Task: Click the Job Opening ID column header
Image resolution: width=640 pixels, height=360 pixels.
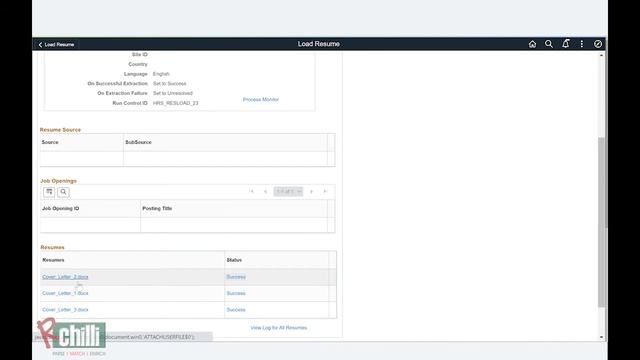Action: pyautogui.click(x=61, y=209)
